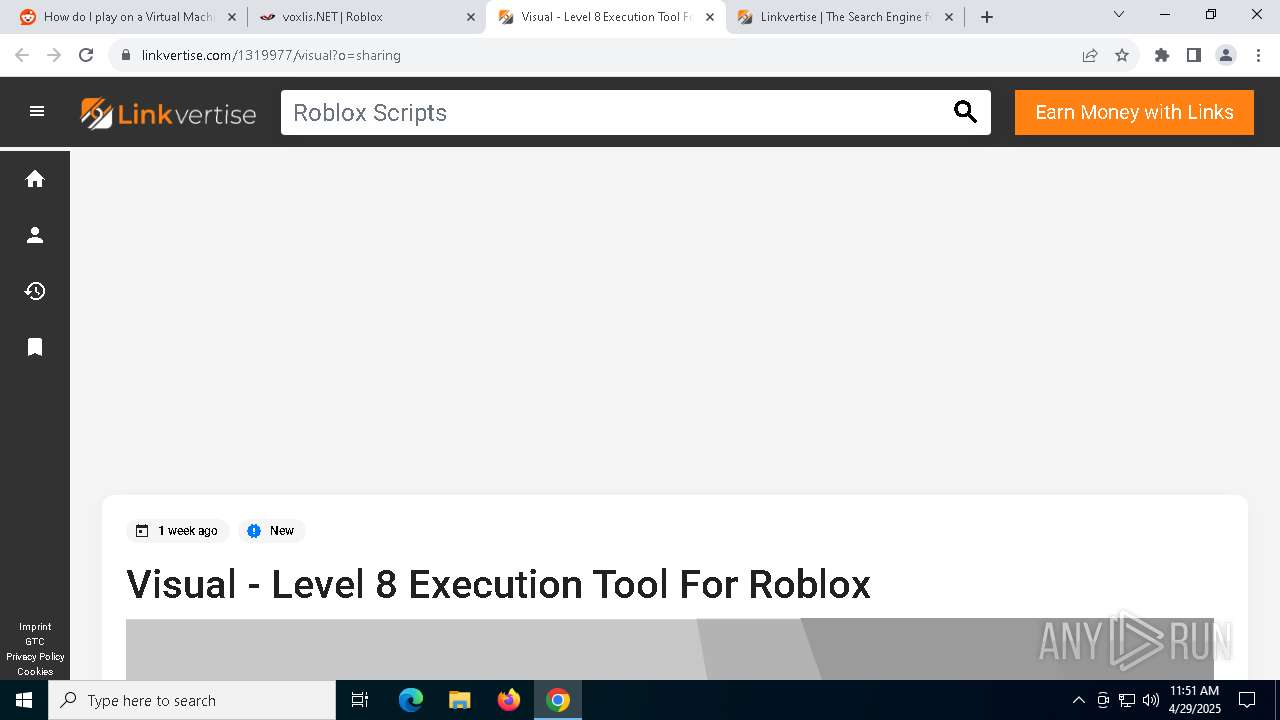
Task: Open the Imprint link
Action: point(35,627)
